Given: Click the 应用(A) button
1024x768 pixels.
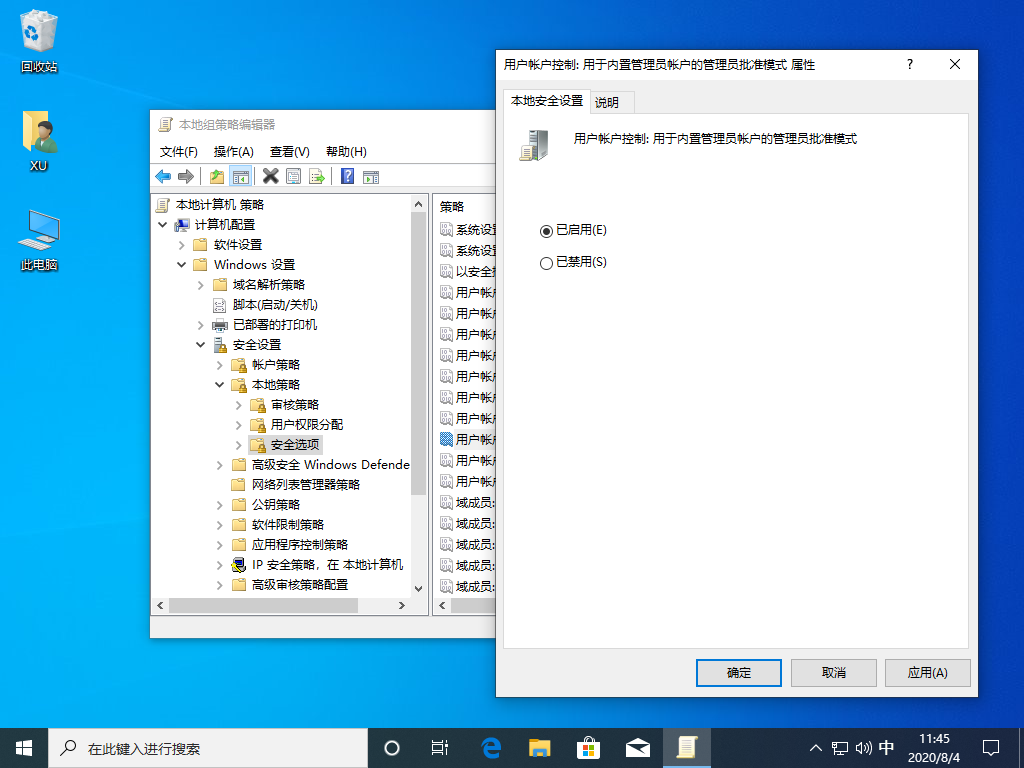Looking at the screenshot, I should tap(927, 673).
